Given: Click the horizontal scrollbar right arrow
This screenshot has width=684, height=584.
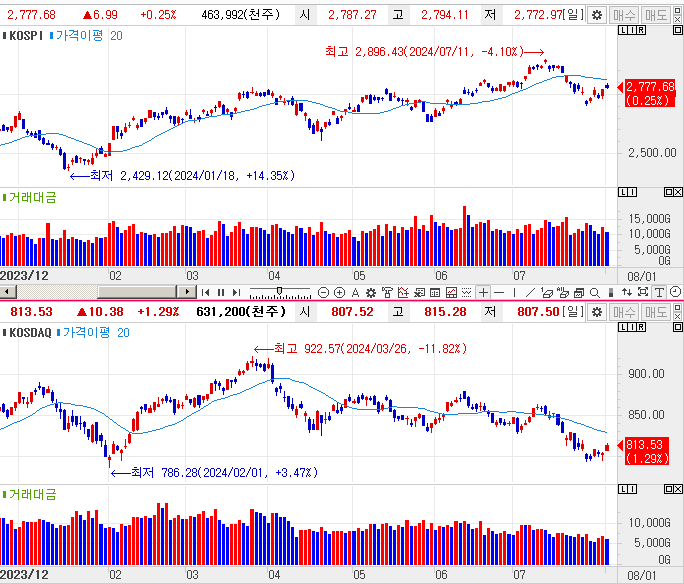Looking at the screenshot, I should point(188,291).
